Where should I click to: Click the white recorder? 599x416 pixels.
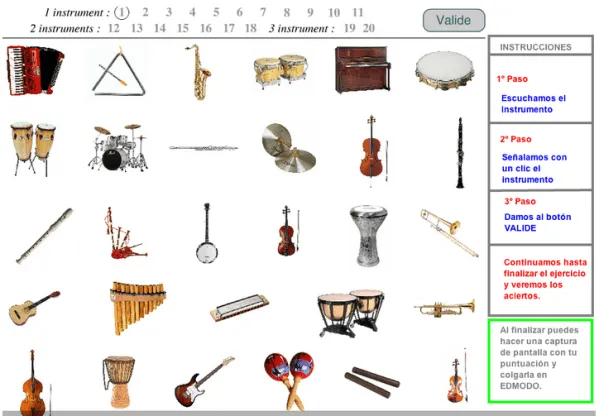(44, 236)
